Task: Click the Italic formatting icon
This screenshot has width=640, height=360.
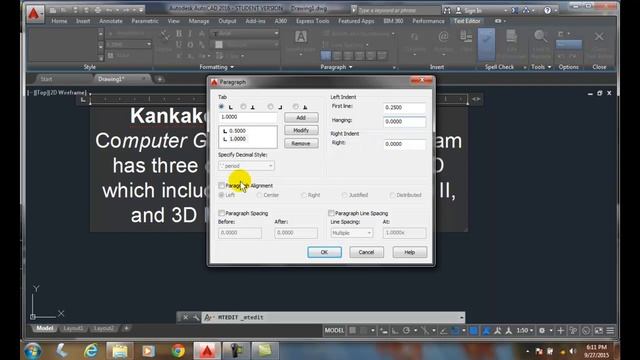Action: point(190,34)
